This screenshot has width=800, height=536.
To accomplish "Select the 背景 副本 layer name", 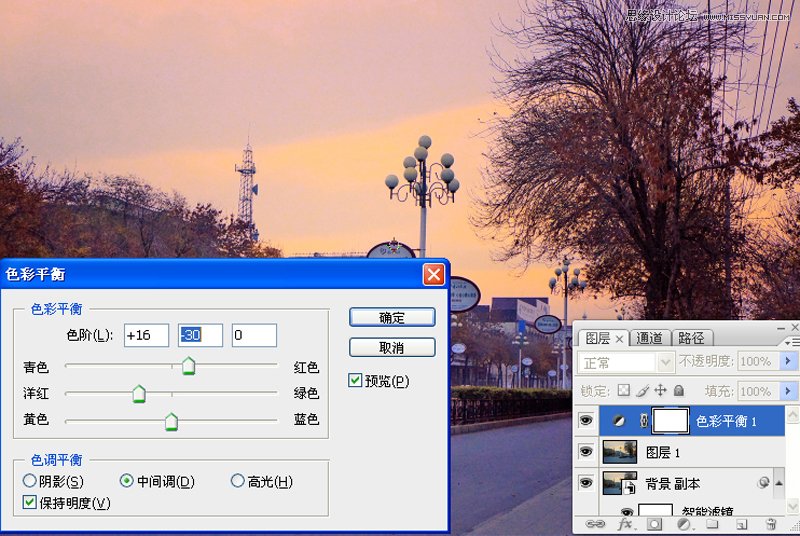I will pyautogui.click(x=672, y=483).
